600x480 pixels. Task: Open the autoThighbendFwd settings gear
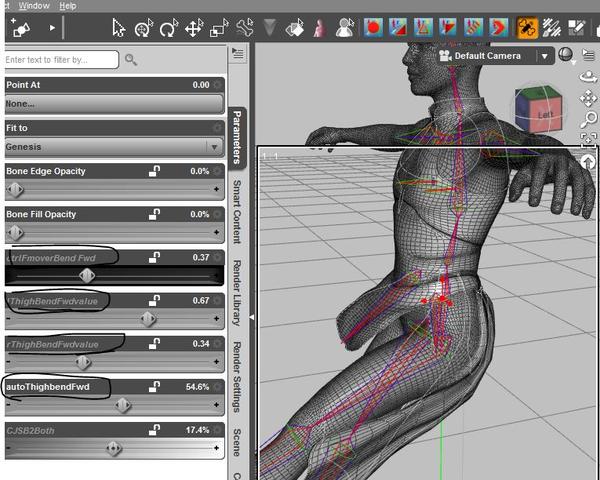point(217,387)
